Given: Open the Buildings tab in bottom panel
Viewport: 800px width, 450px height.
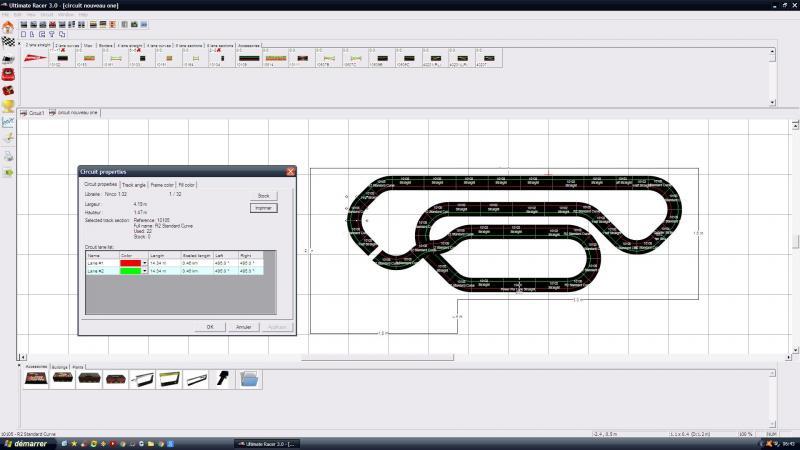Looking at the screenshot, I should [x=59, y=367].
